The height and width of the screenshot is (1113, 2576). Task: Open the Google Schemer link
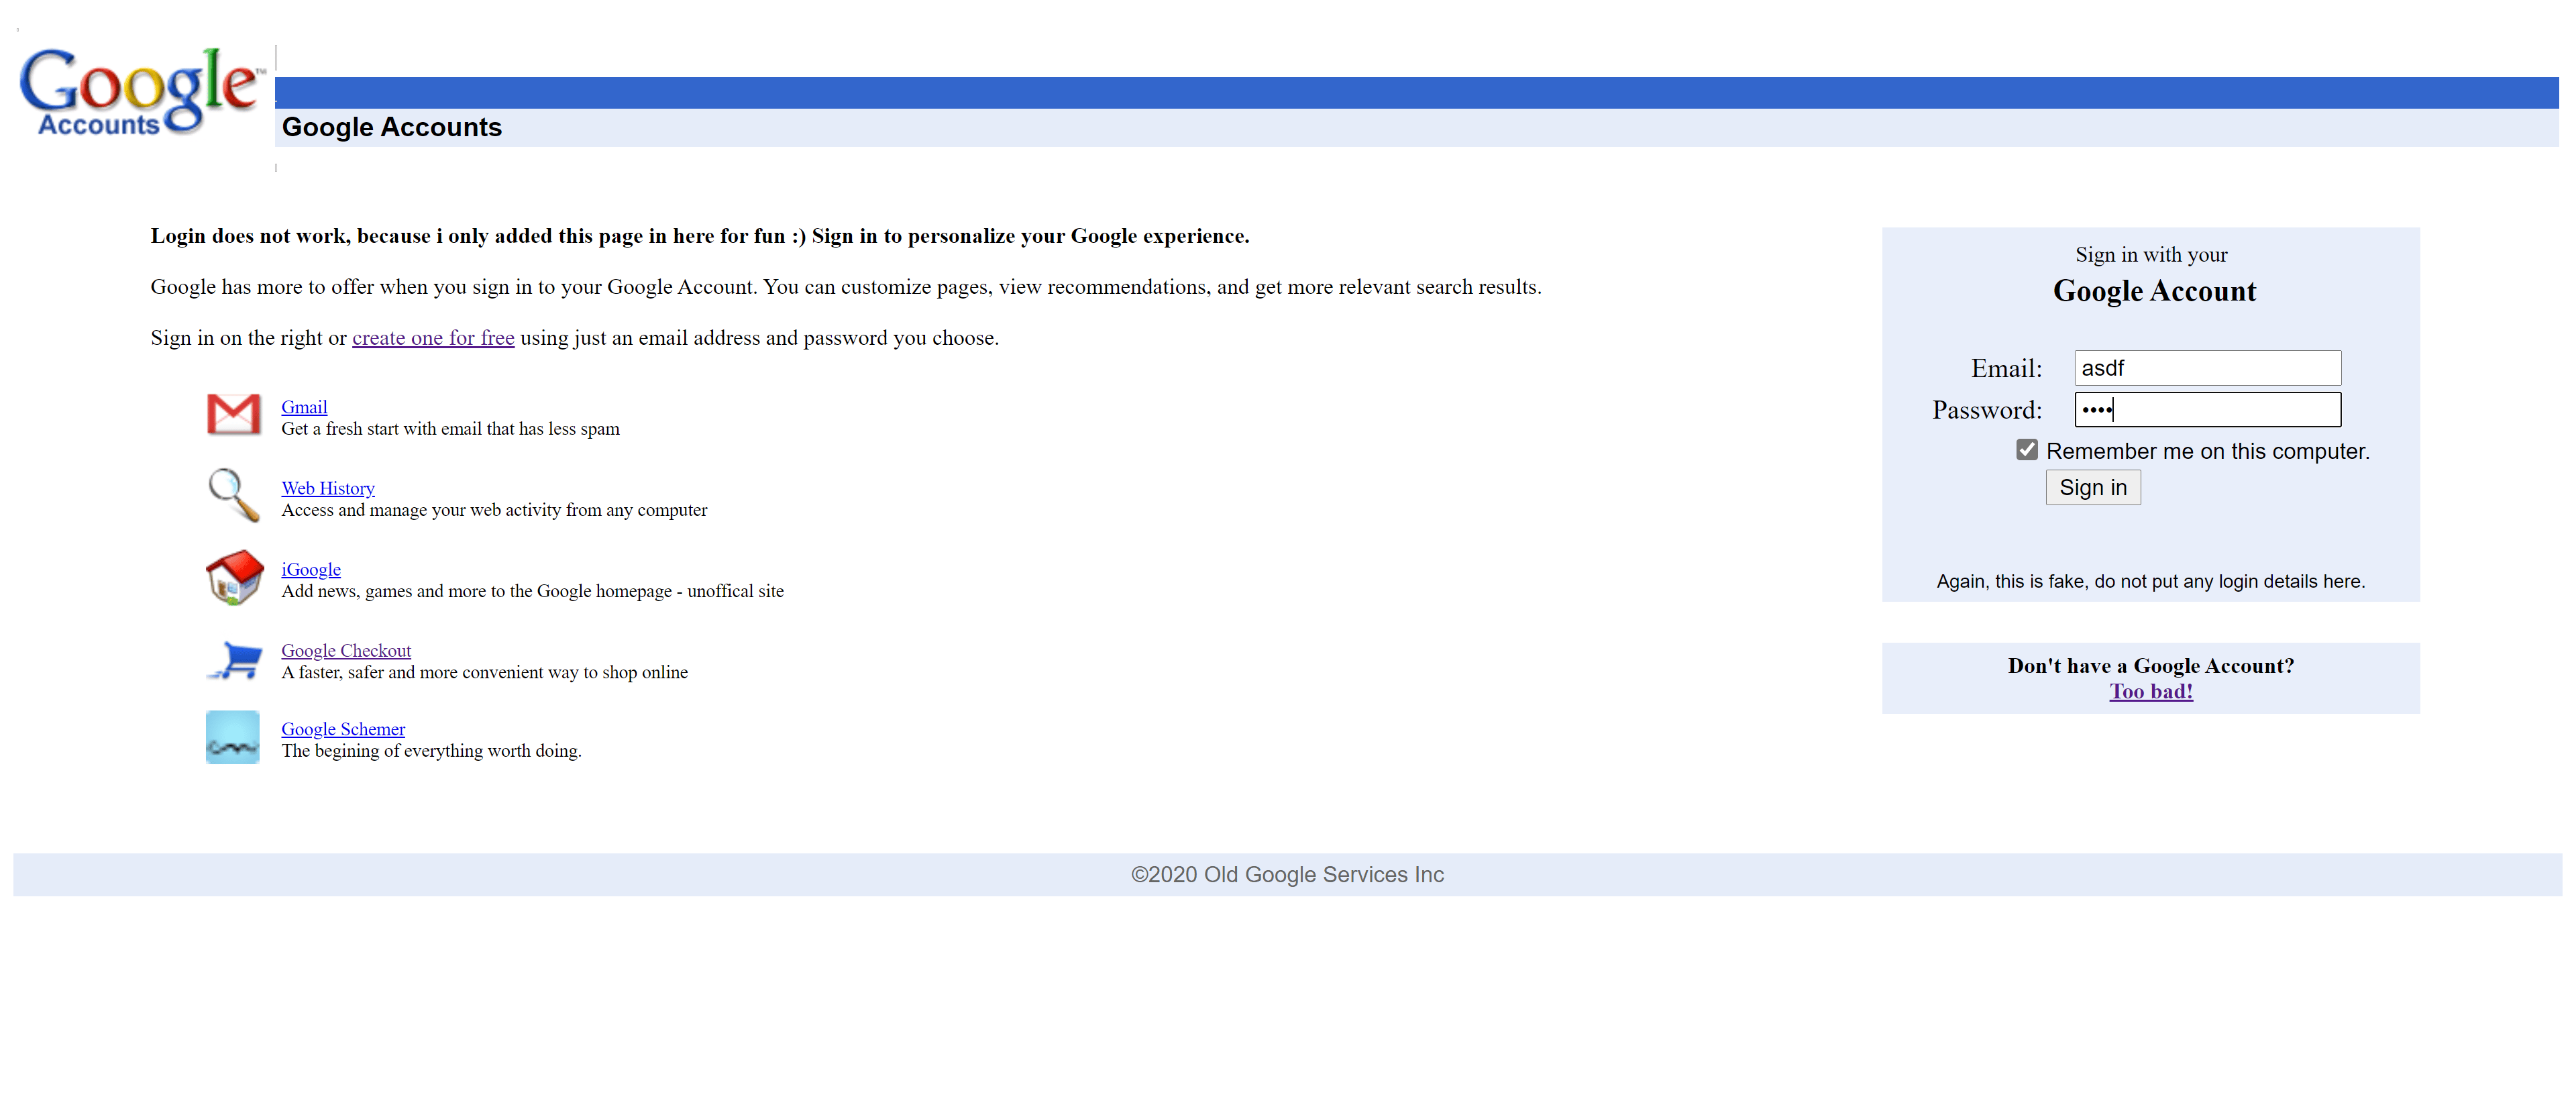click(343, 729)
